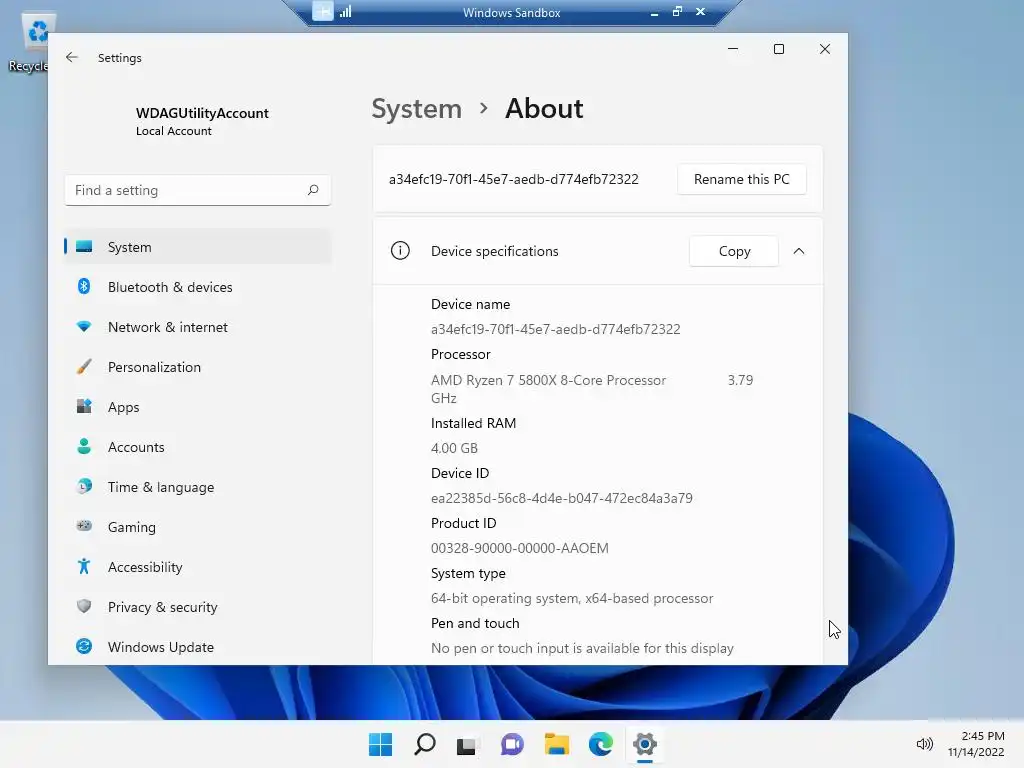Select Apps in the sidebar
Screen dimensions: 1024x768
[197, 407]
